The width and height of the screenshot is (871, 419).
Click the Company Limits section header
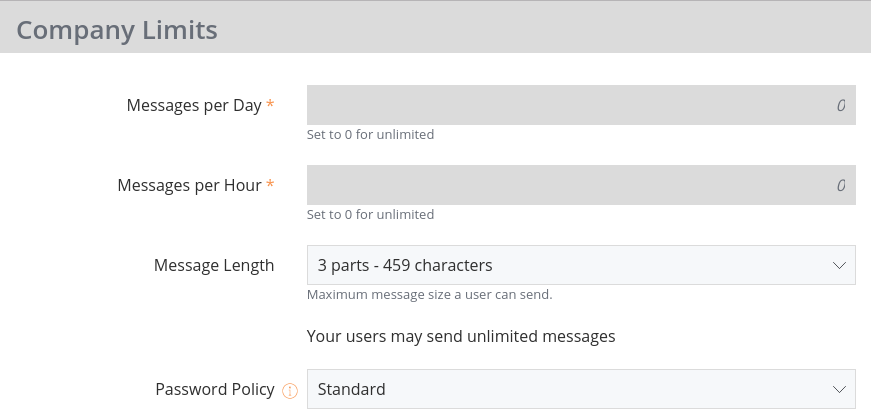[x=117, y=30]
